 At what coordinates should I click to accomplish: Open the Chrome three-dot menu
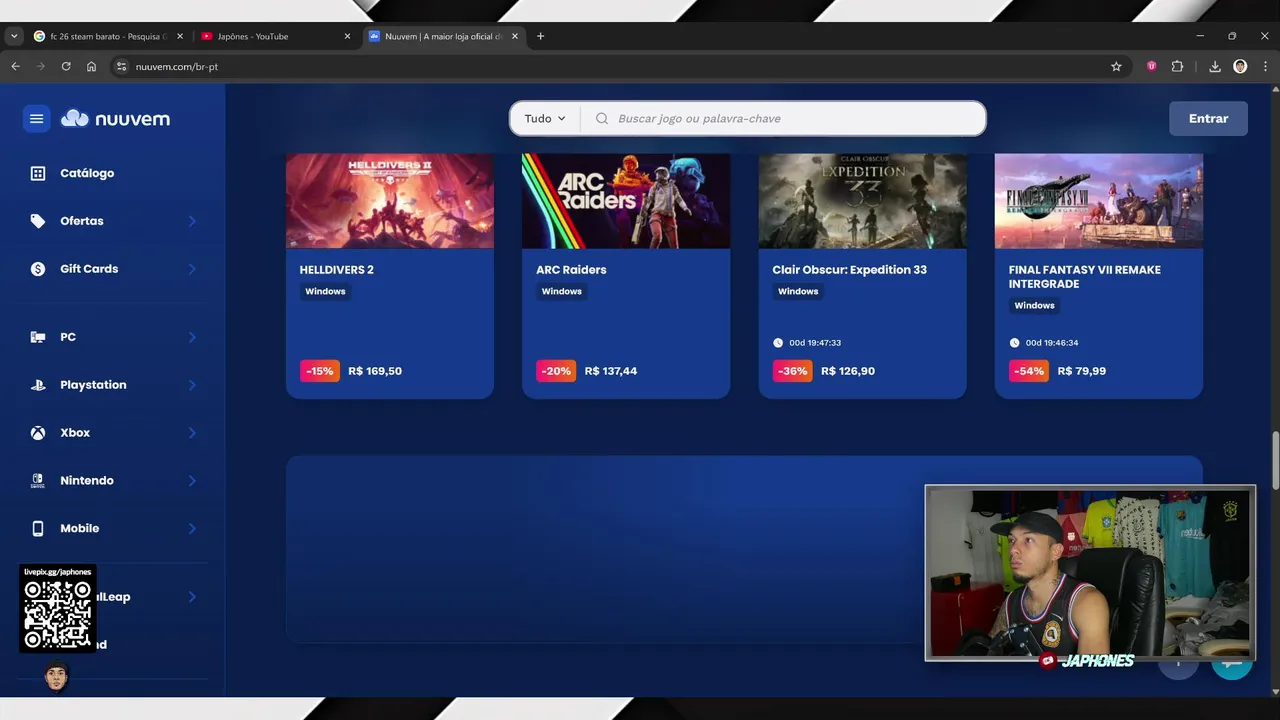tap(1264, 66)
